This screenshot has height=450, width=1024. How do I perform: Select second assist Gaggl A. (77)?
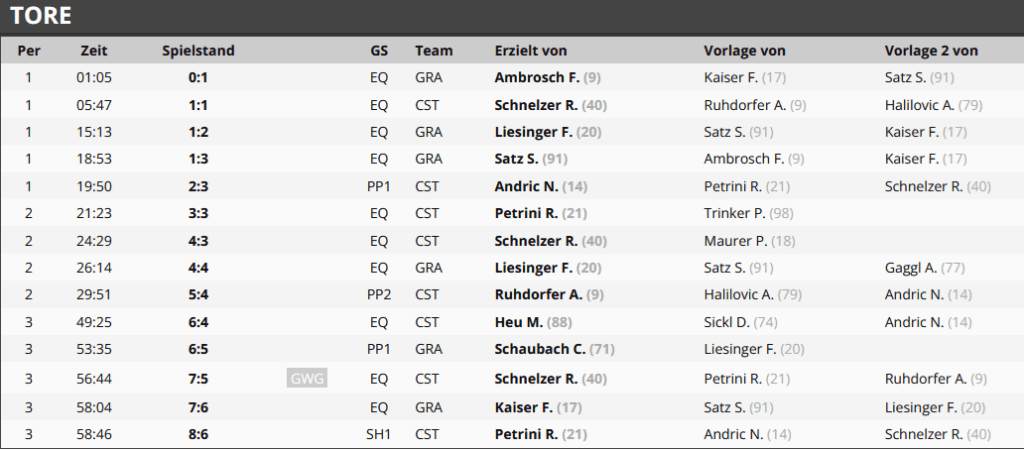click(x=925, y=268)
